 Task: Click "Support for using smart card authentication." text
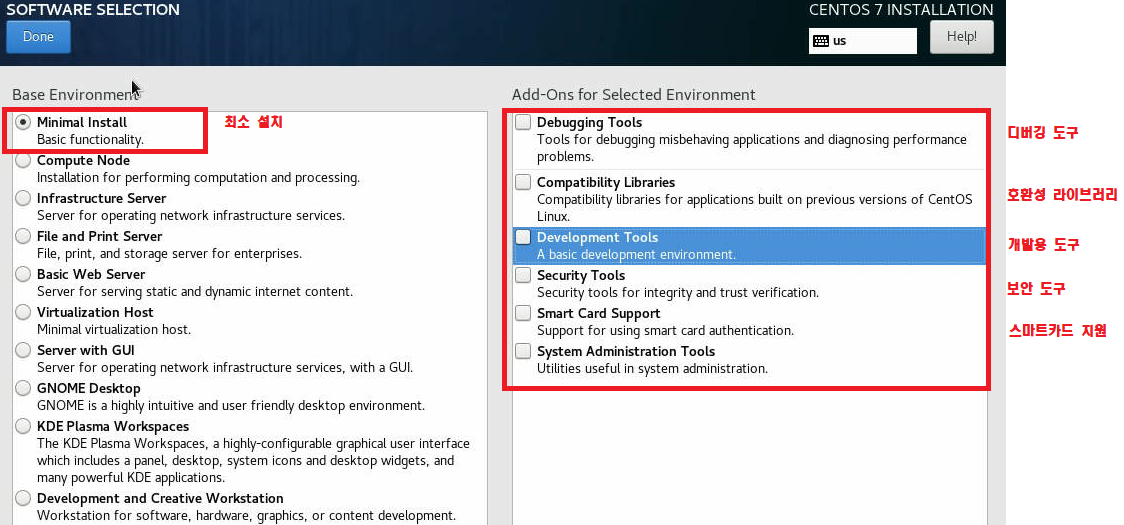coord(665,331)
